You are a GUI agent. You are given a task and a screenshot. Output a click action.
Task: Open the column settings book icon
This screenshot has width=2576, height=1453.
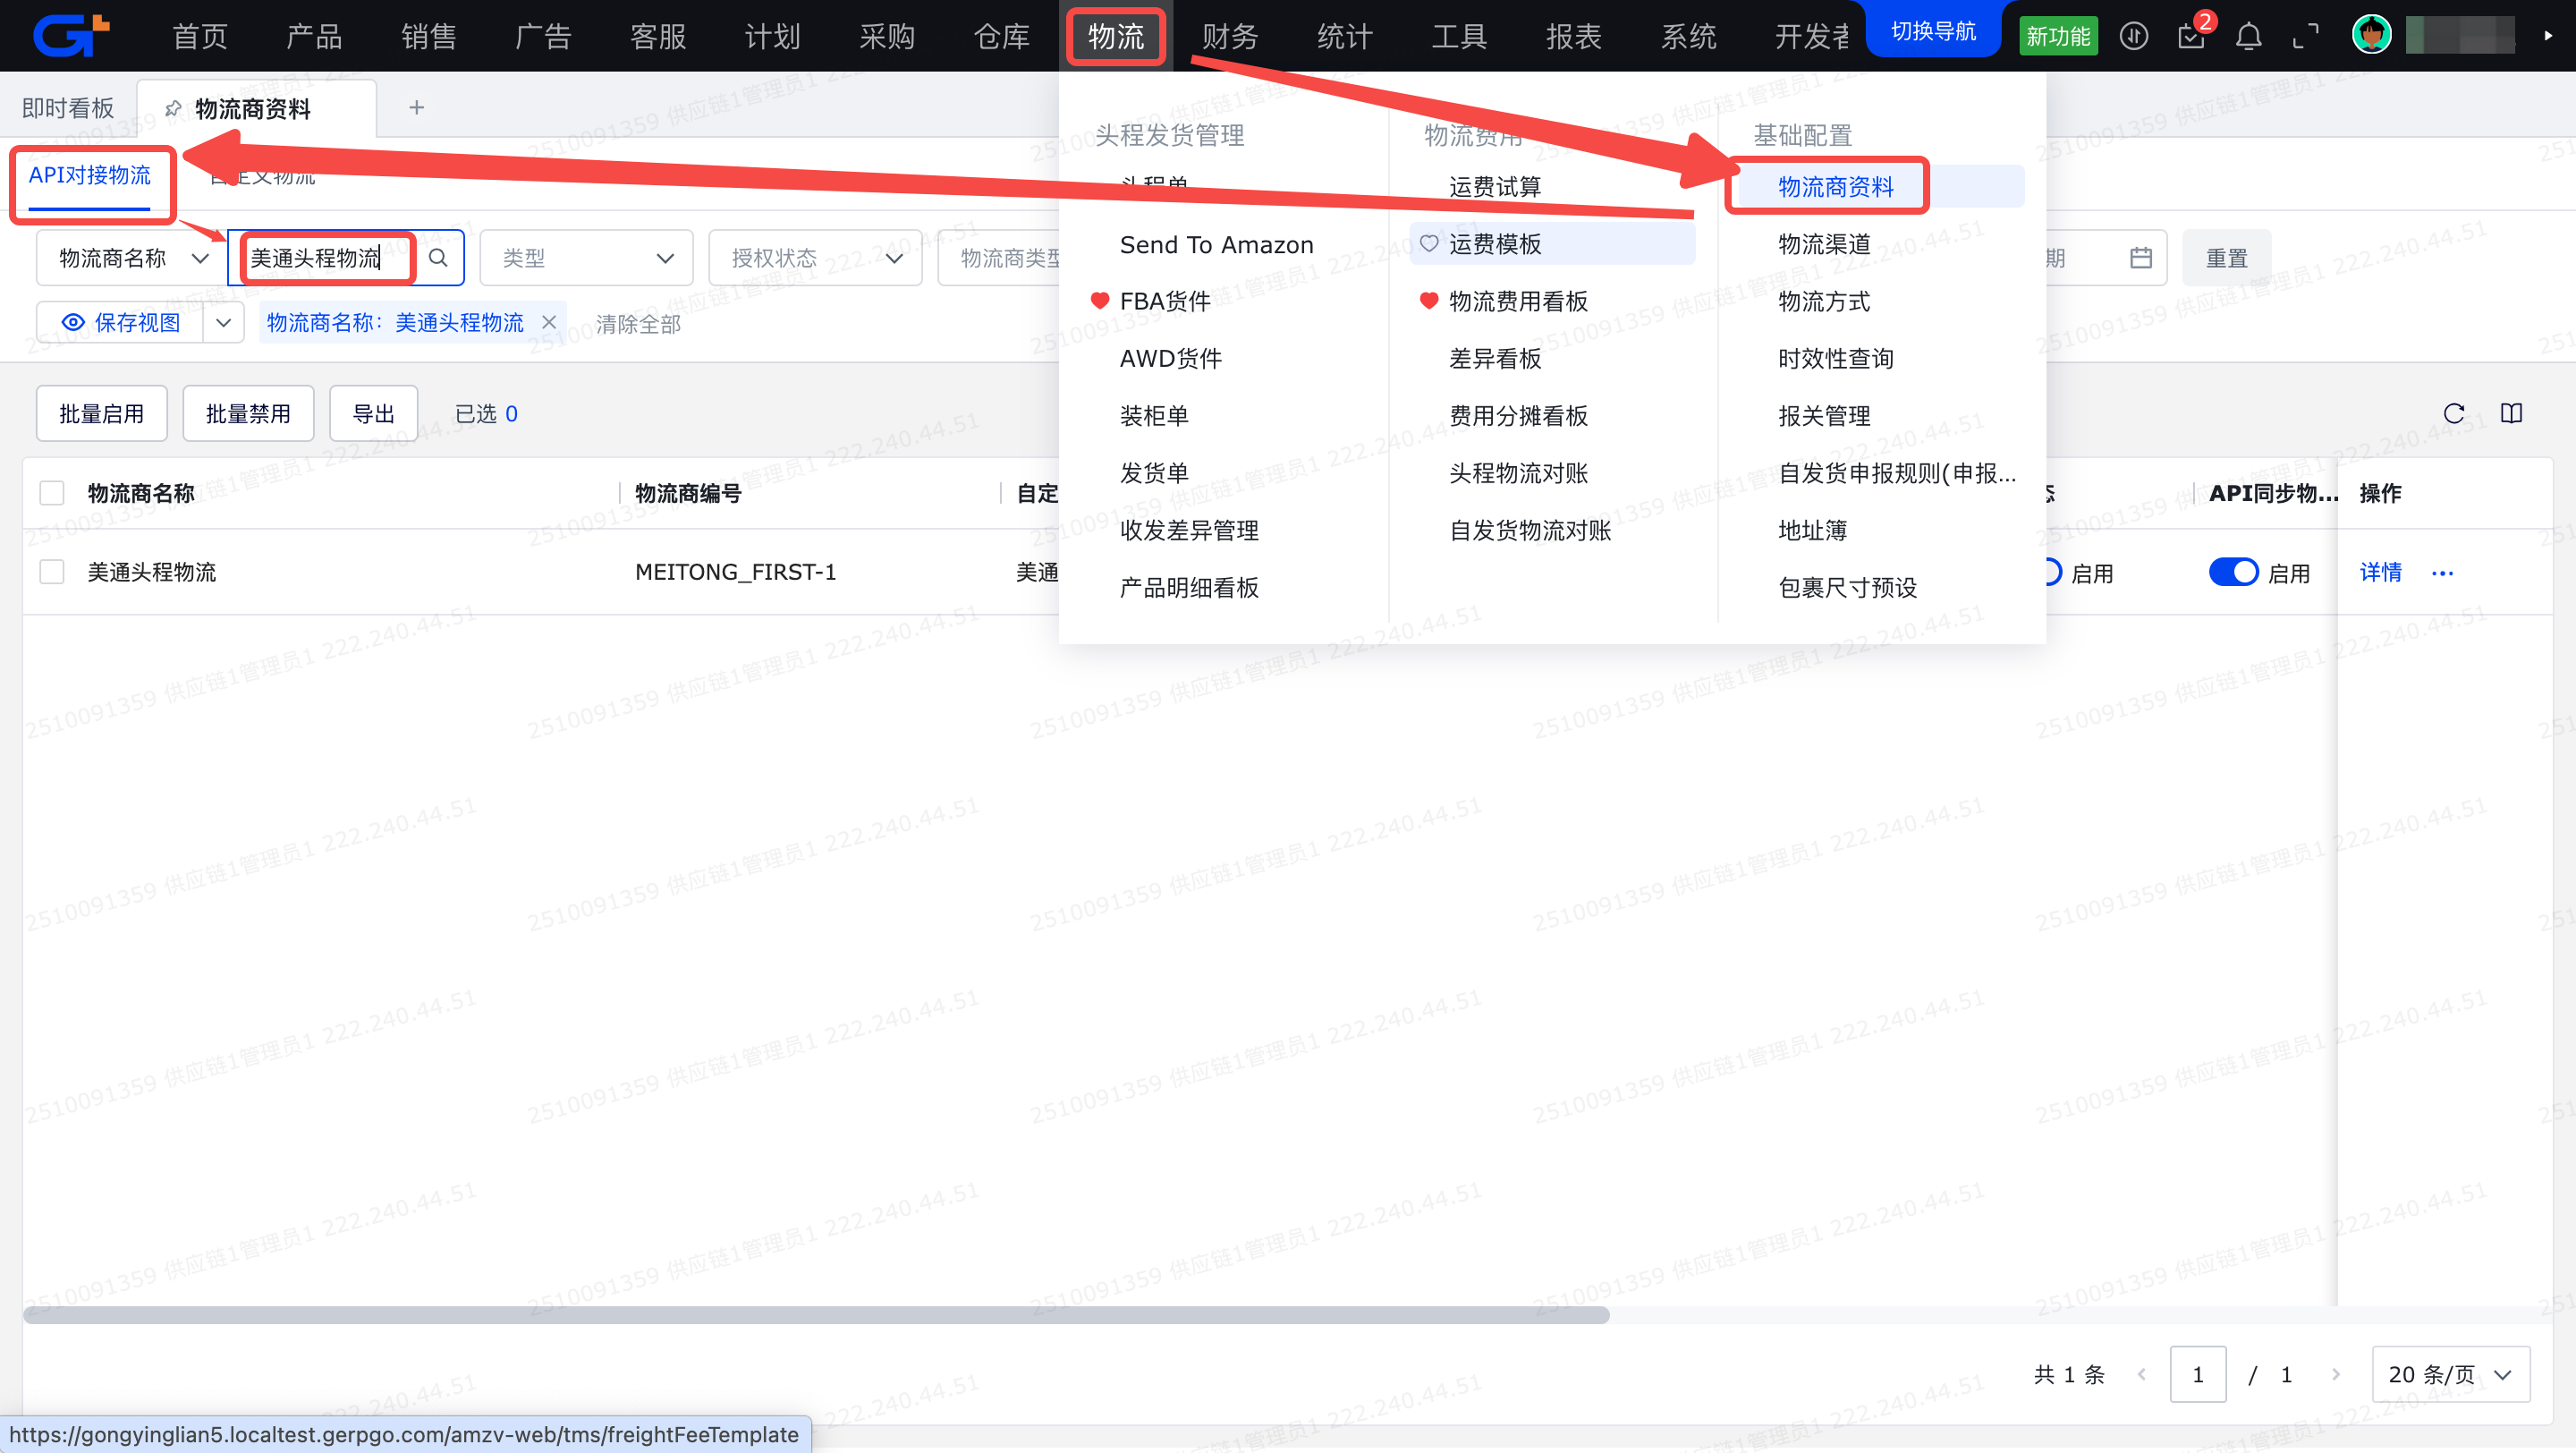coord(2511,413)
